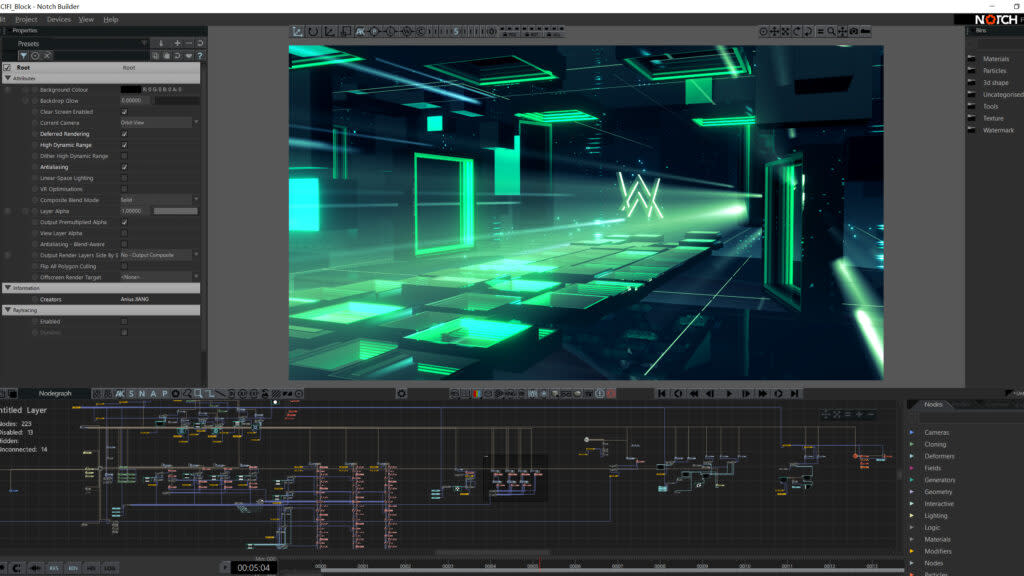
Task: Click the remove preset minus icon
Action: [x=189, y=43]
